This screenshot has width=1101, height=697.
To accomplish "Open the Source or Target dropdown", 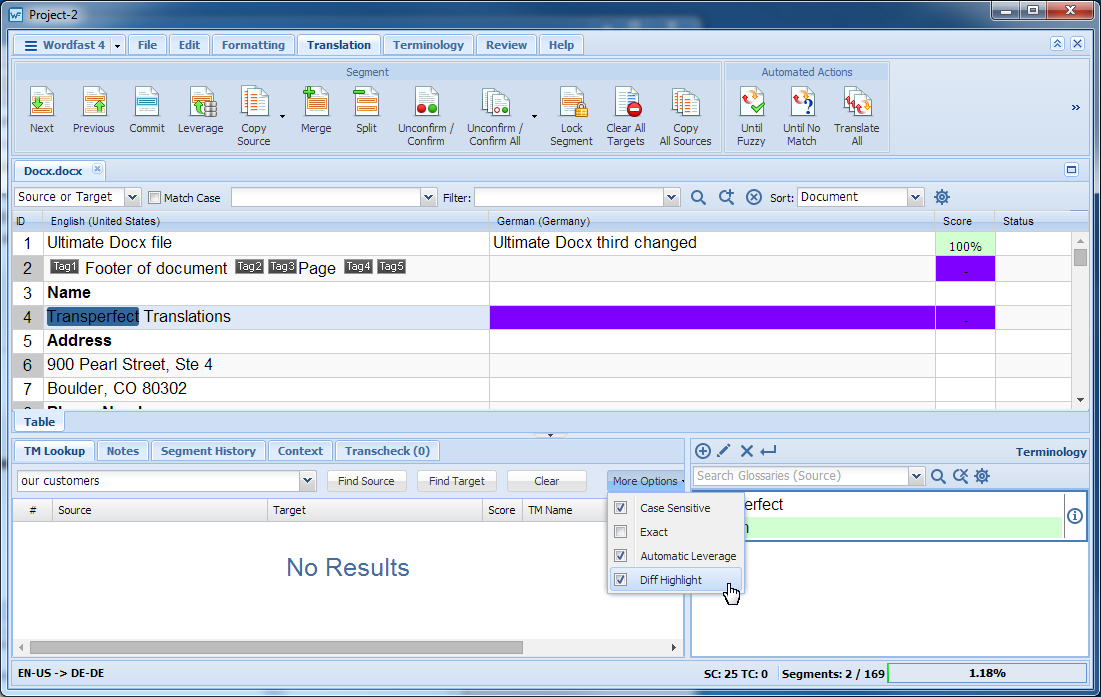I will click(132, 198).
